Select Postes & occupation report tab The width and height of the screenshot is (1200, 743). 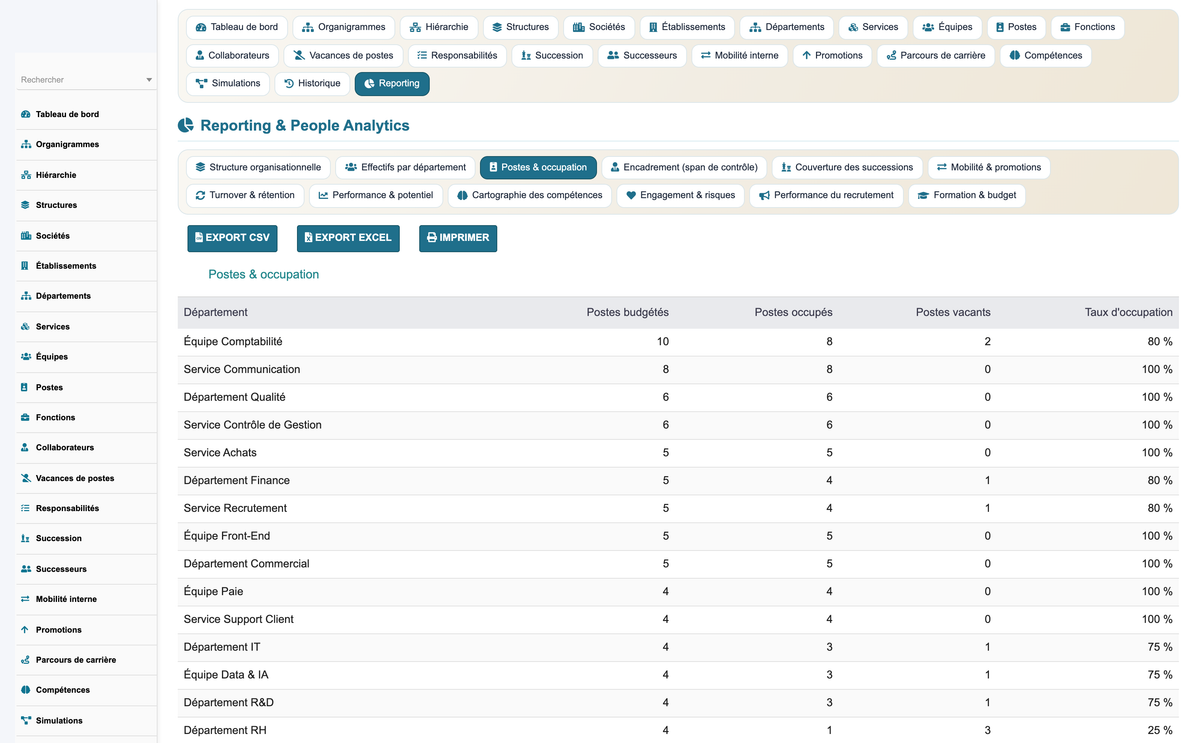tap(538, 168)
